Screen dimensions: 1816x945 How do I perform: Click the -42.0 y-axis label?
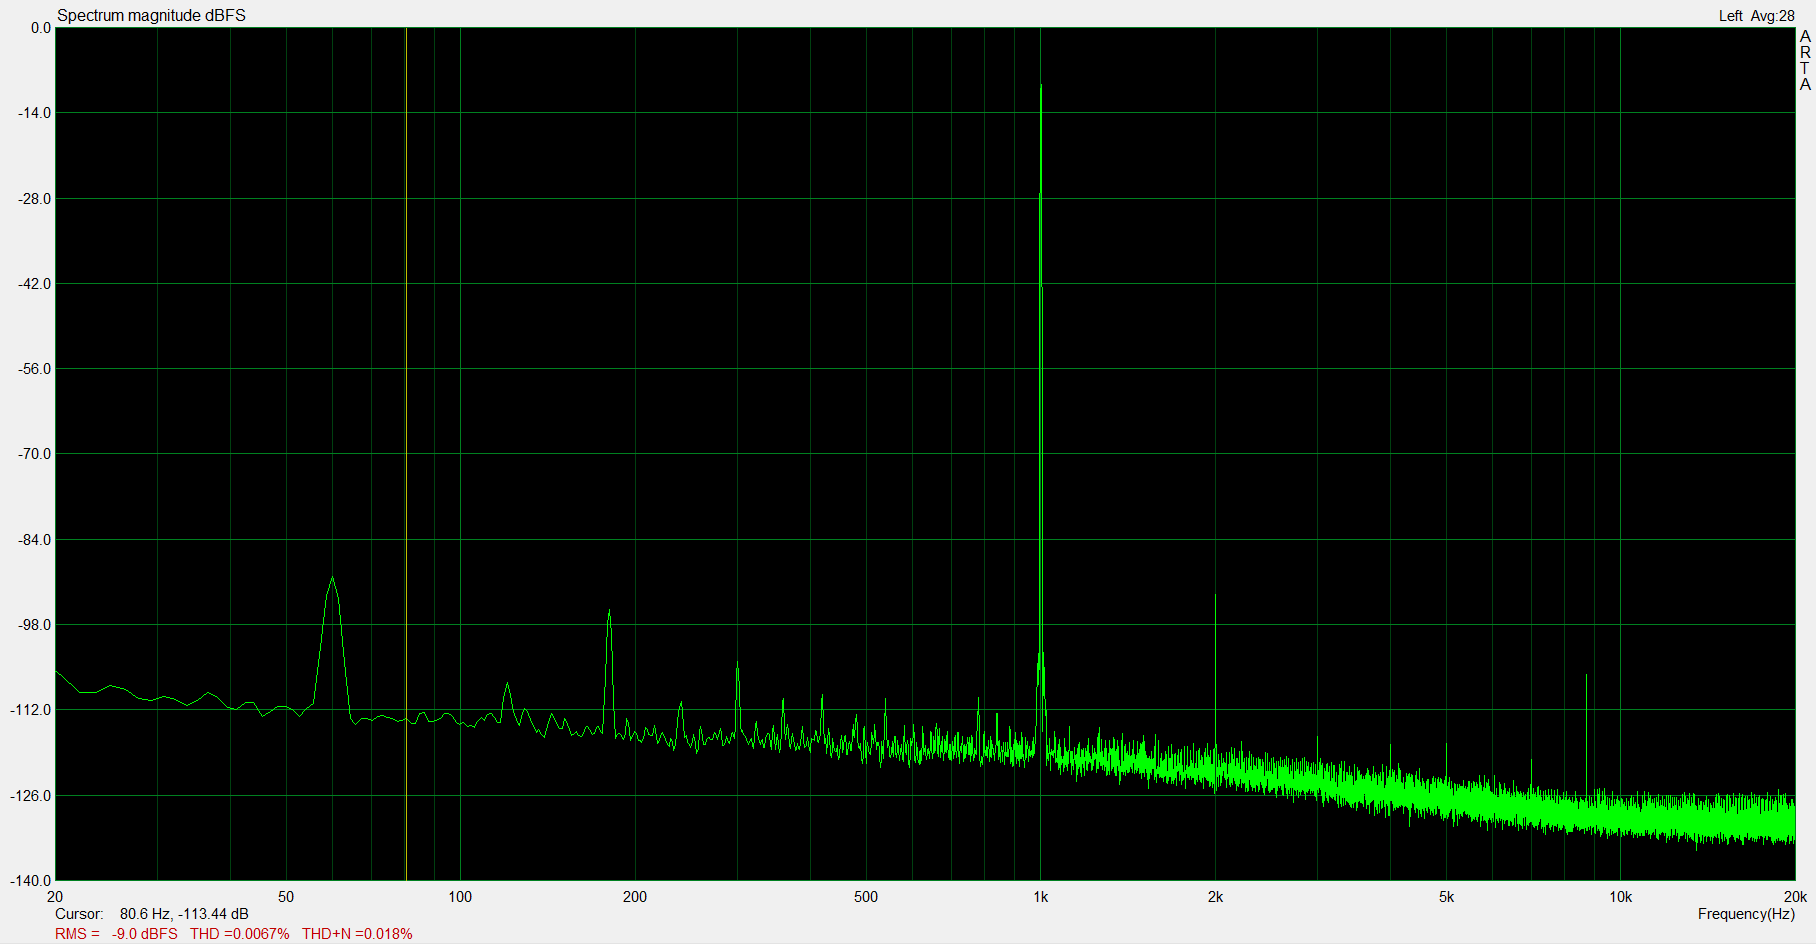pos(34,284)
